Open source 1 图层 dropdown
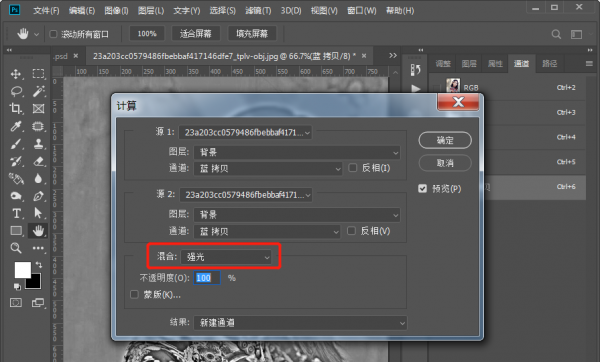Screen dimensions: 600x362 click(297, 152)
